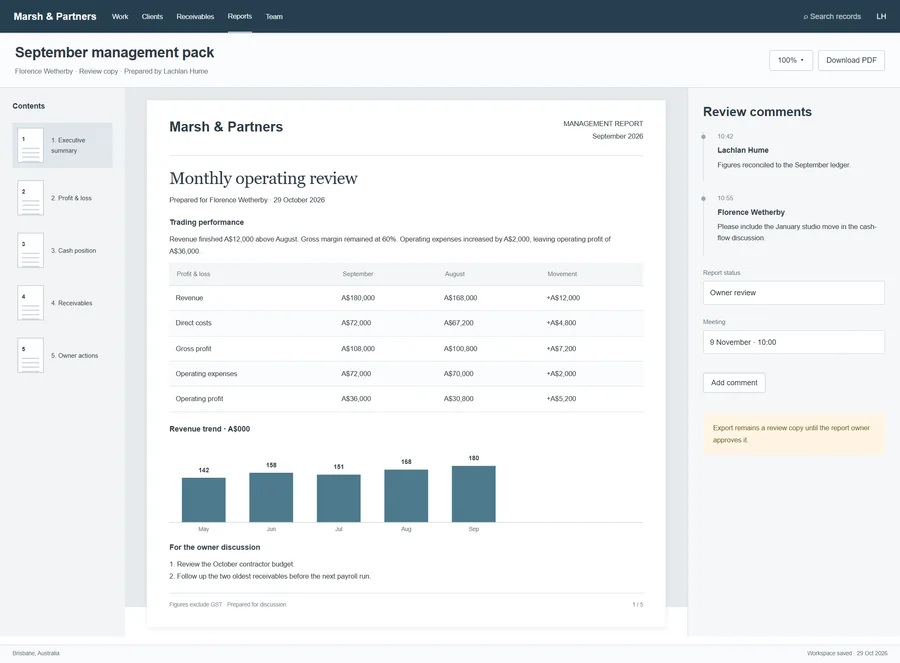Select Profit & loss page thumbnail
The height and width of the screenshot is (663, 900).
coord(30,198)
